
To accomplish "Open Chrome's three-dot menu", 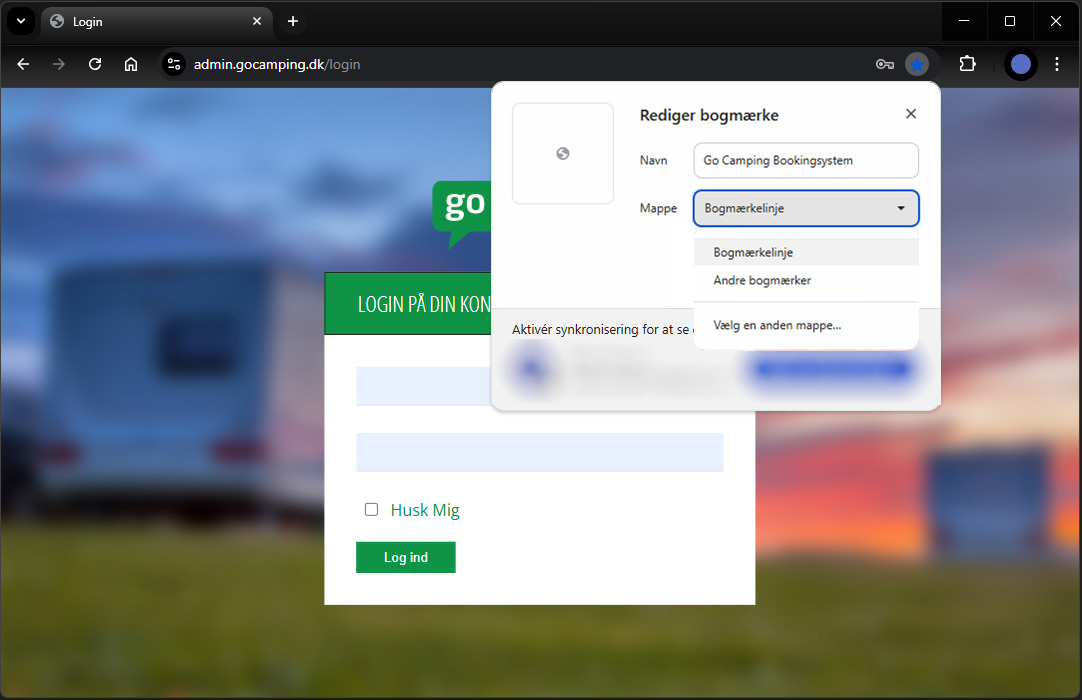I will pos(1057,64).
